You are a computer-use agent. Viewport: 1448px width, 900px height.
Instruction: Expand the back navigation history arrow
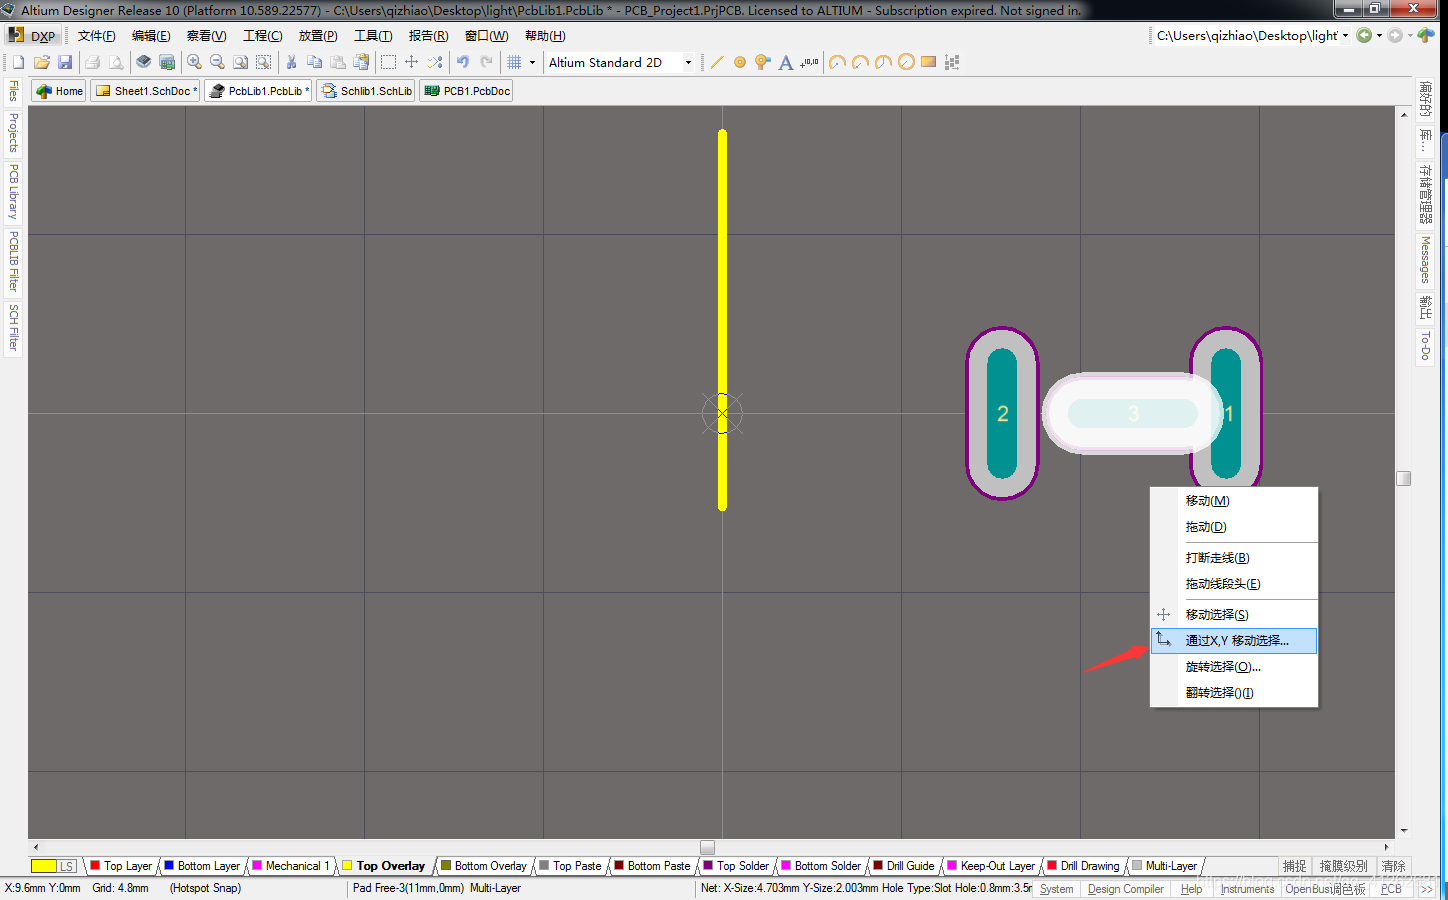1379,35
